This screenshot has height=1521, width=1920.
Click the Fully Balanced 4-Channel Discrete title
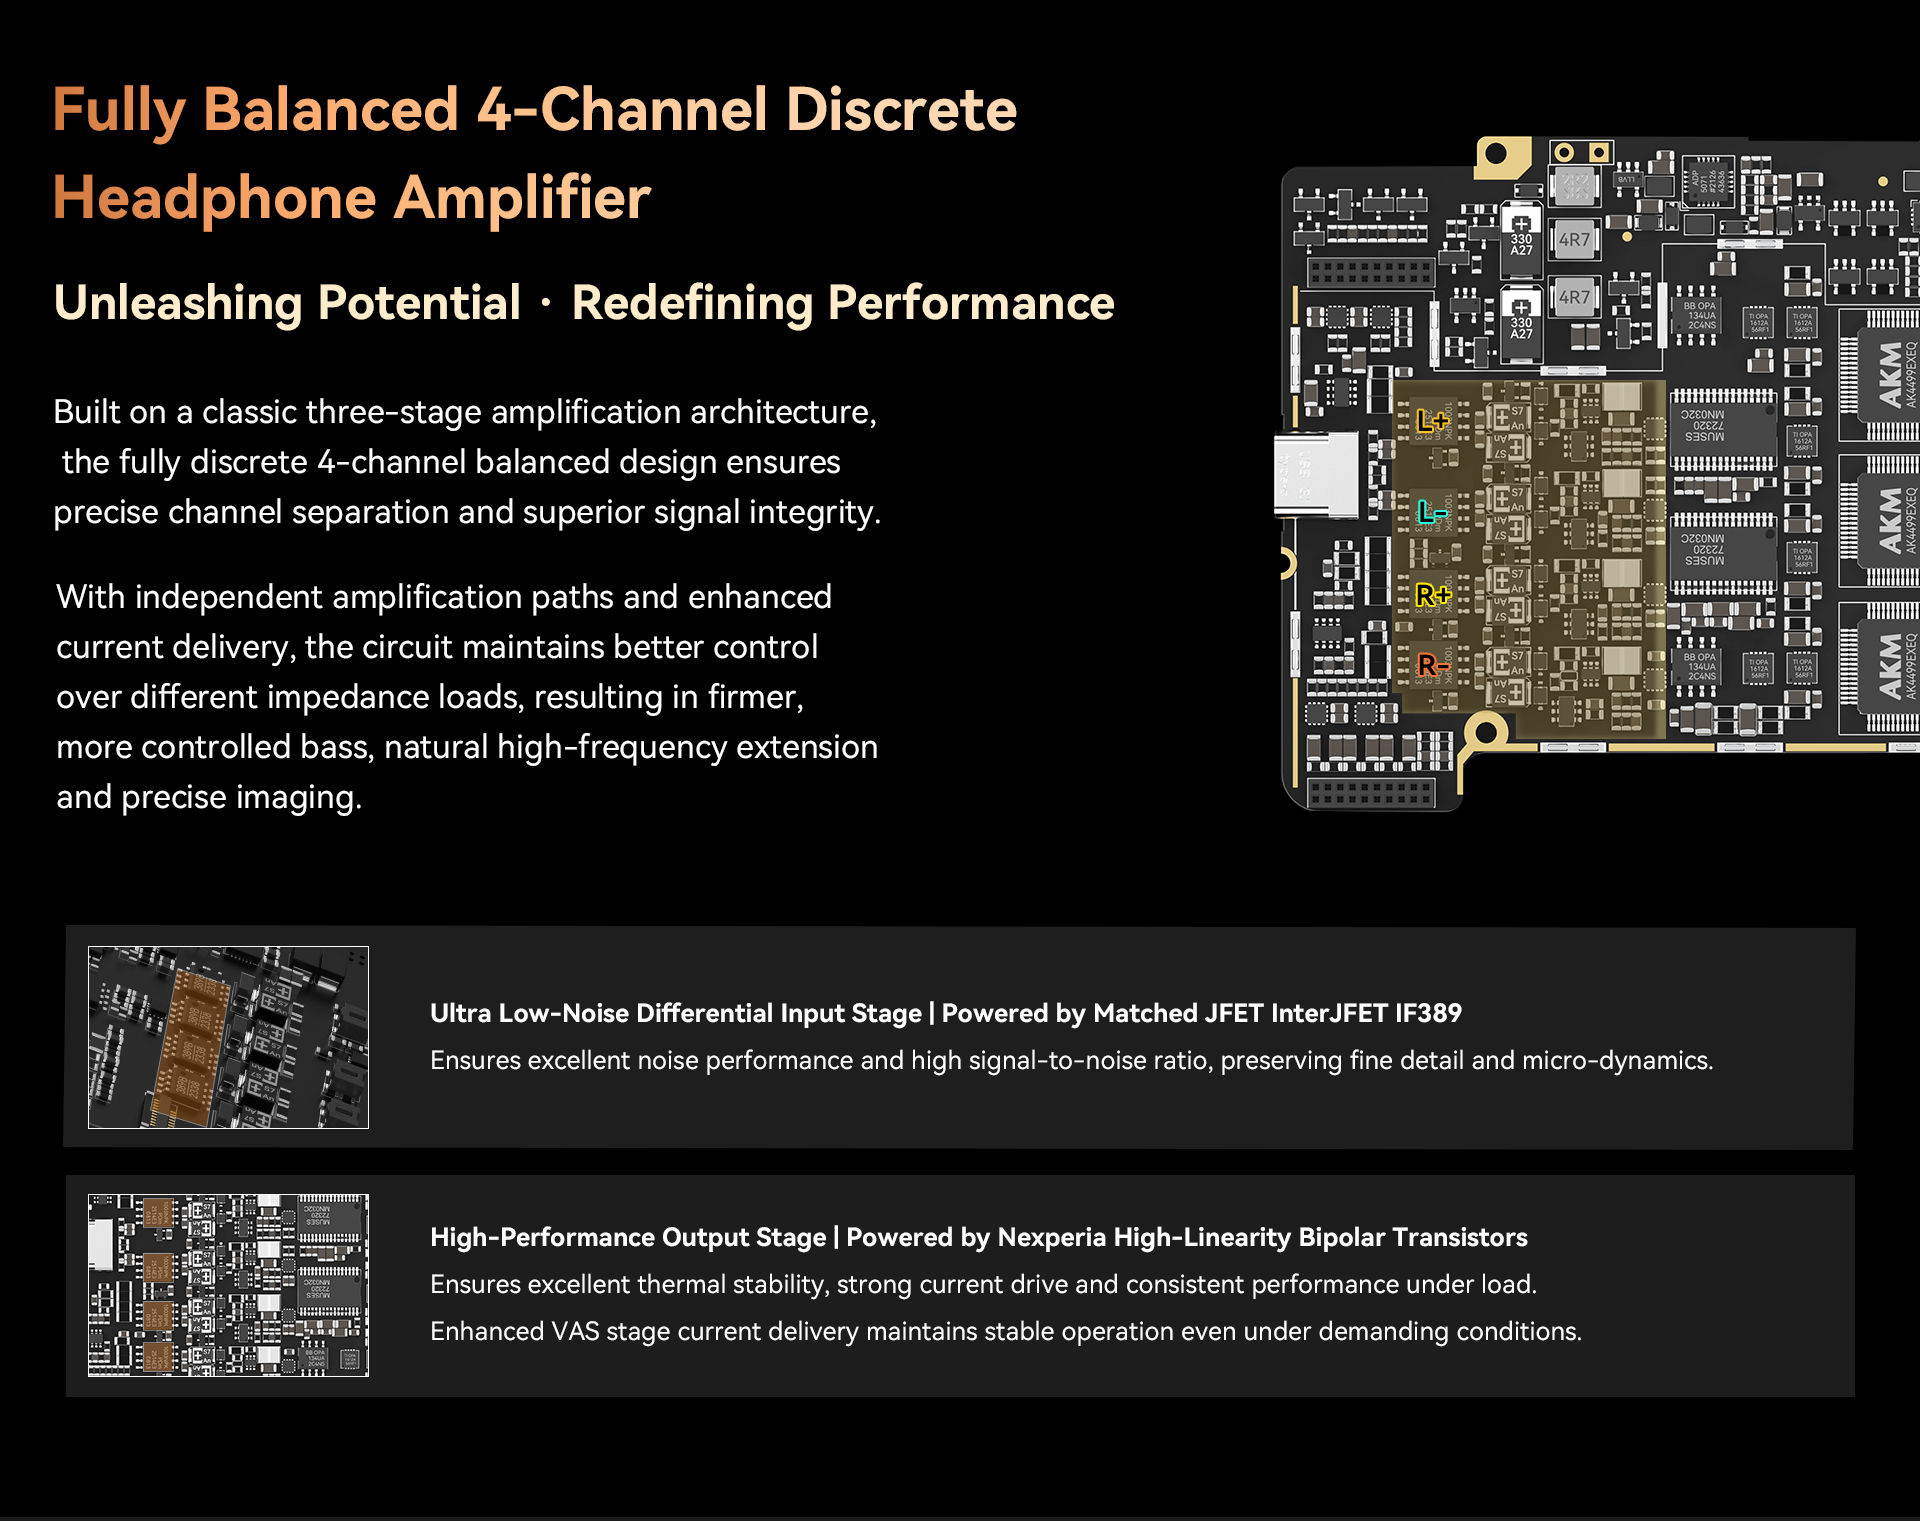click(534, 110)
